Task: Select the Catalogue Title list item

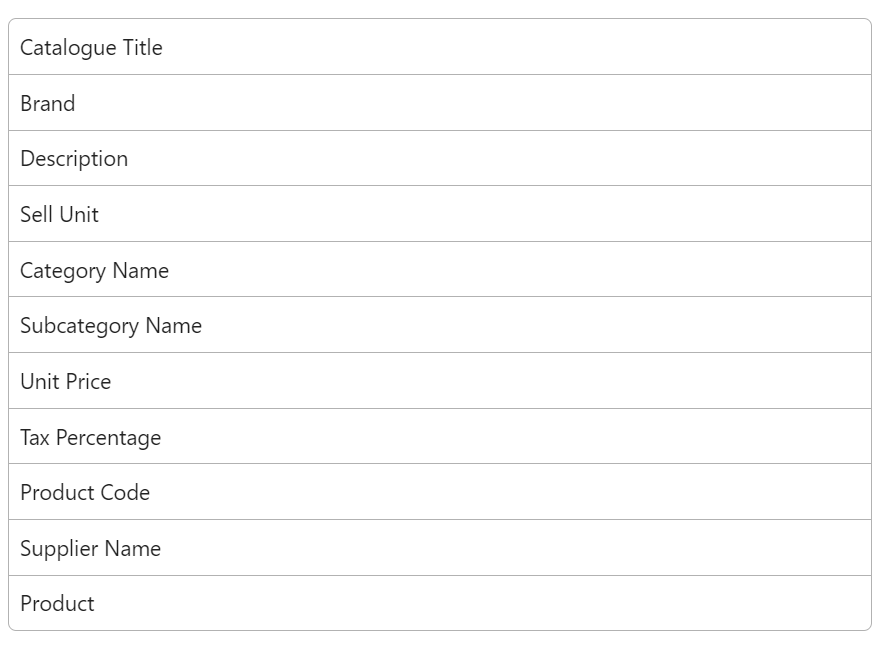Action: [440, 47]
